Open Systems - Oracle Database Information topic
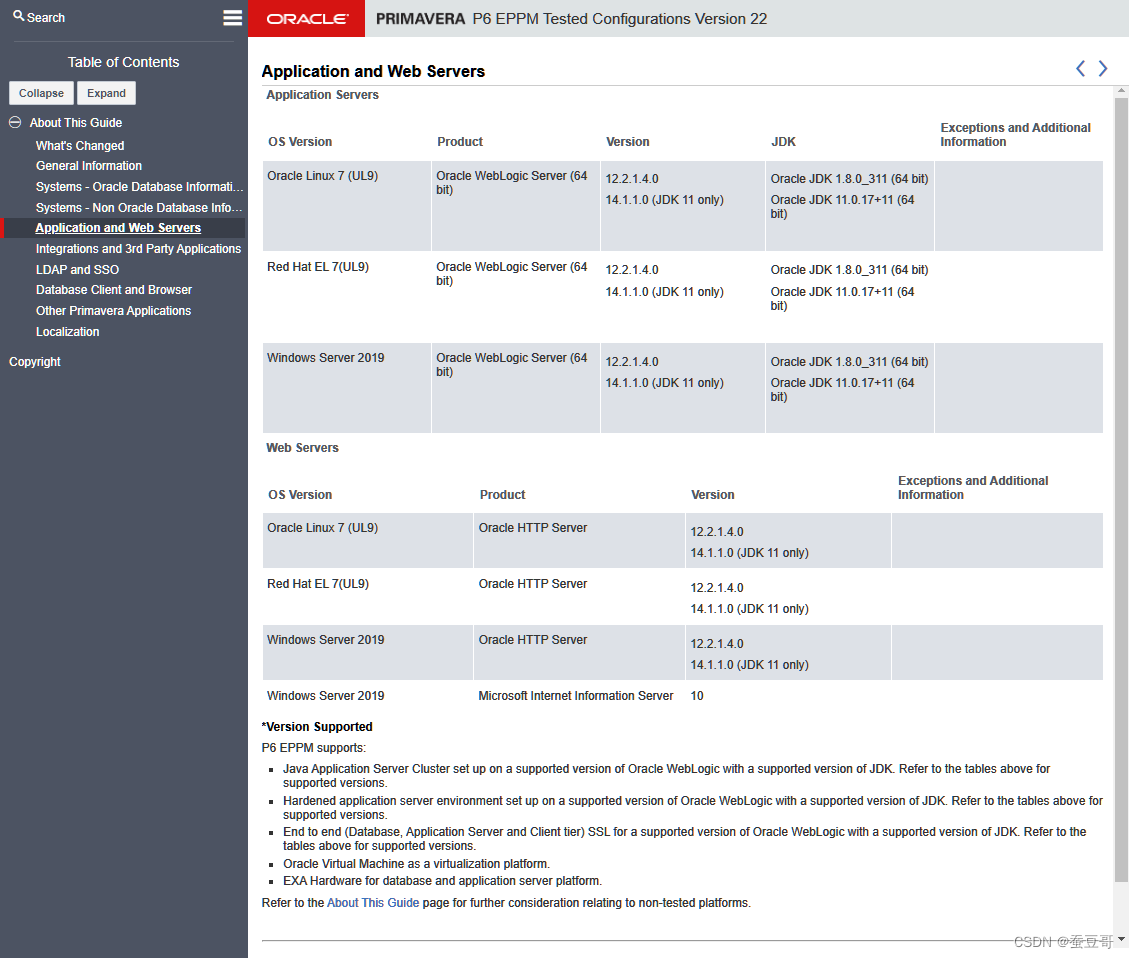This screenshot has height=958, width=1129. click(x=140, y=186)
